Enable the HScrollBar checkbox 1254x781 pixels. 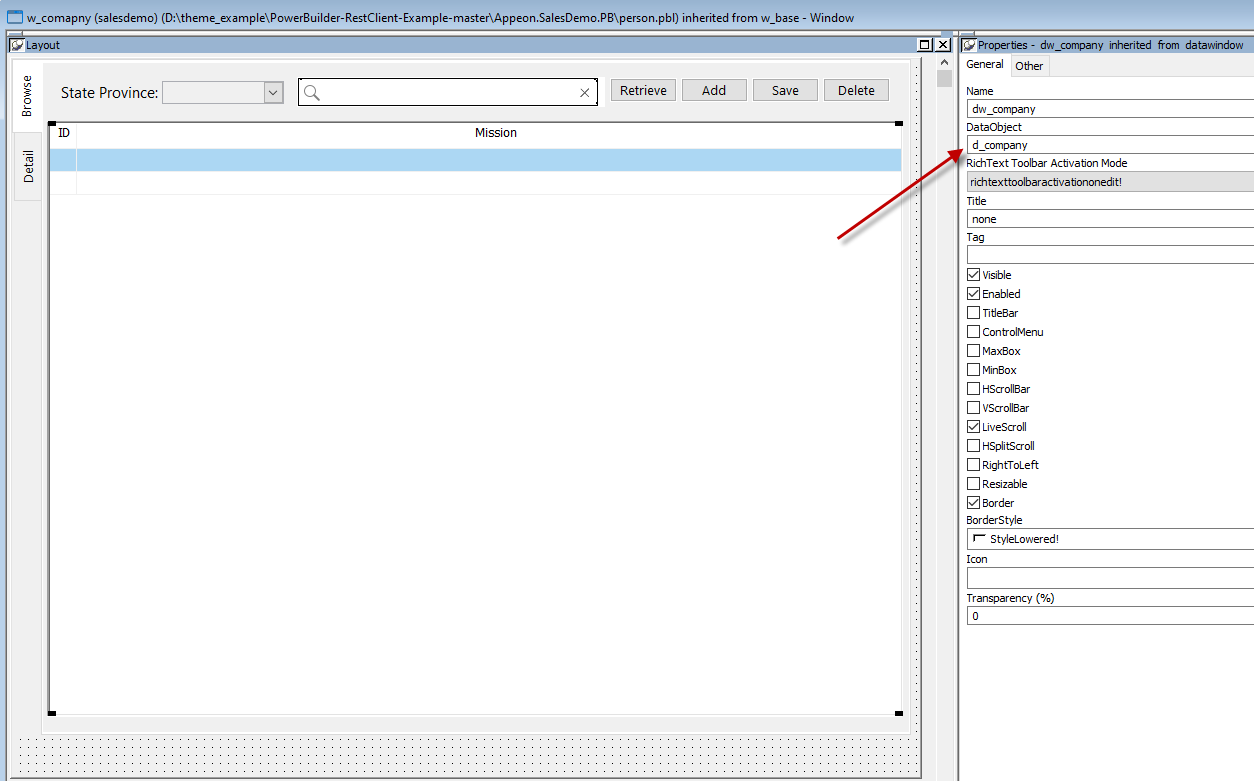[x=974, y=389]
